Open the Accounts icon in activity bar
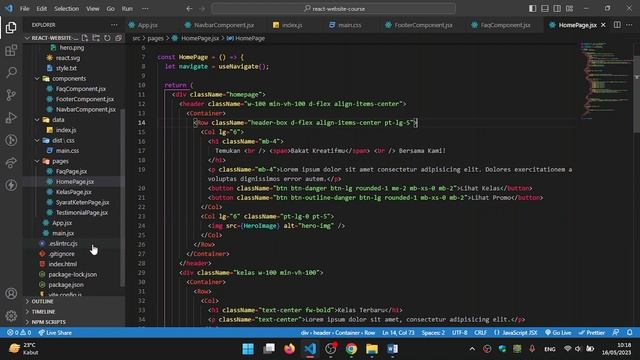 pyautogui.click(x=11, y=293)
